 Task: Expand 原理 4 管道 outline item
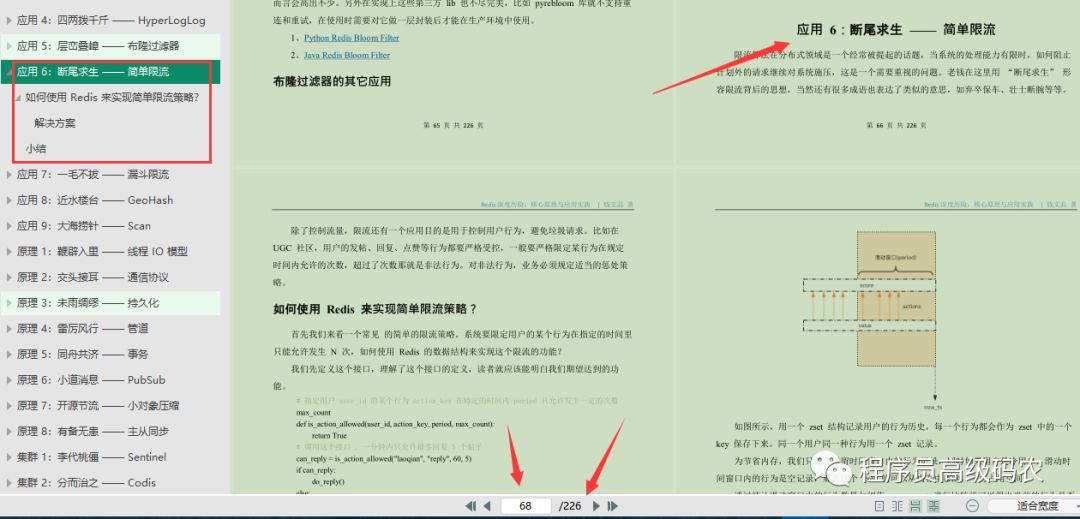9,328
